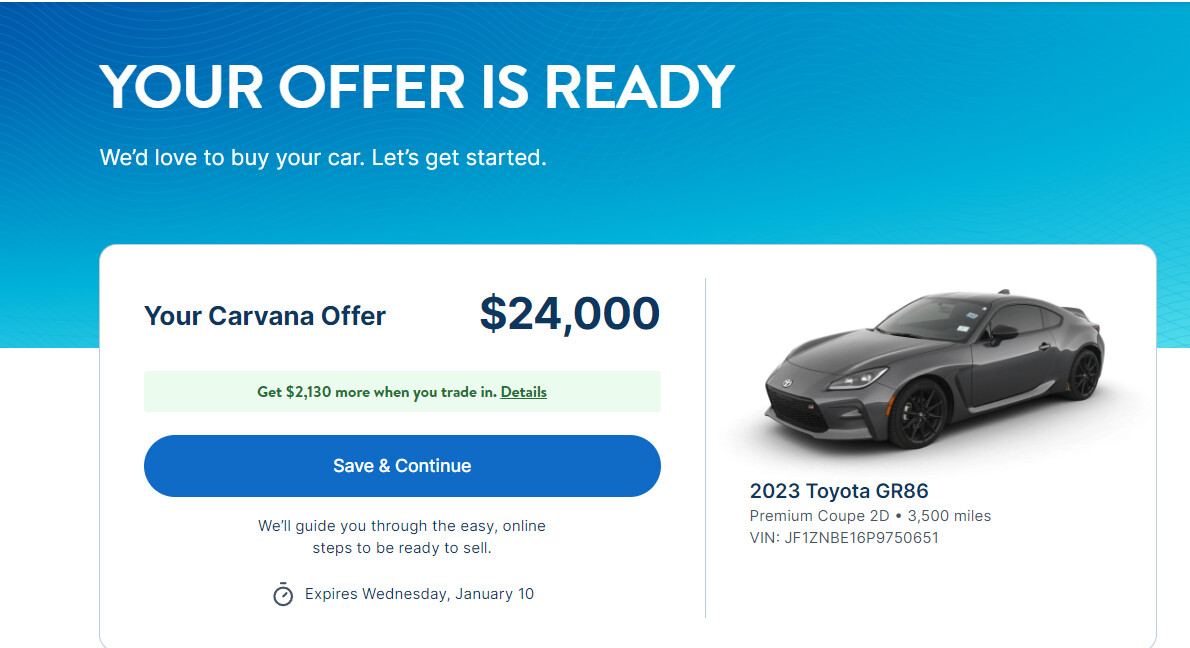Click the YOUR OFFER IS READY heading
Viewport: 1190px width, 648px height.
tap(417, 87)
